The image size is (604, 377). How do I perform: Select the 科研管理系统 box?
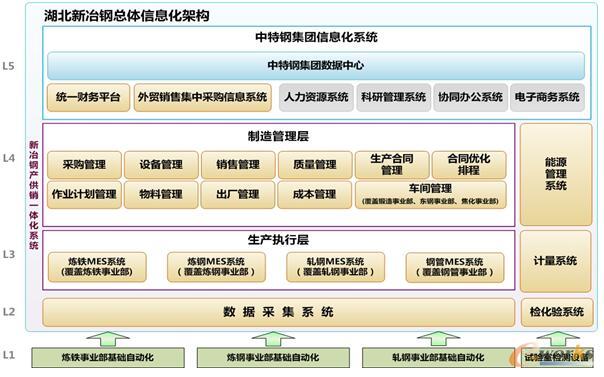(x=393, y=97)
